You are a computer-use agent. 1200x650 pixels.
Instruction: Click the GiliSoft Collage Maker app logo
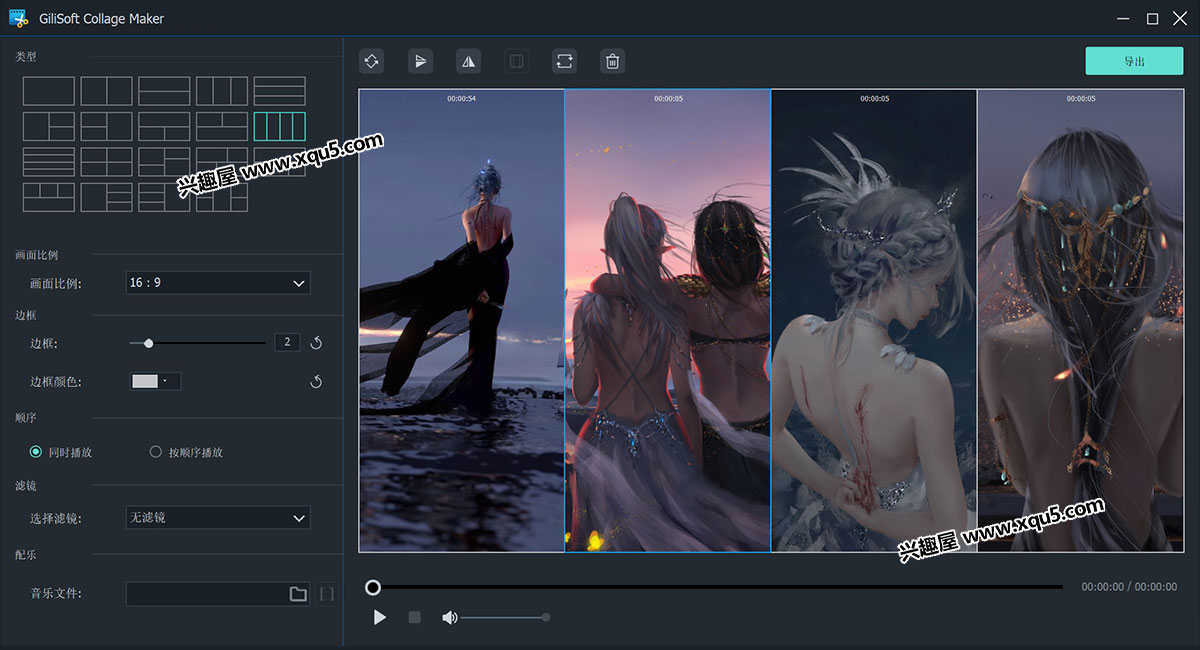(19, 18)
